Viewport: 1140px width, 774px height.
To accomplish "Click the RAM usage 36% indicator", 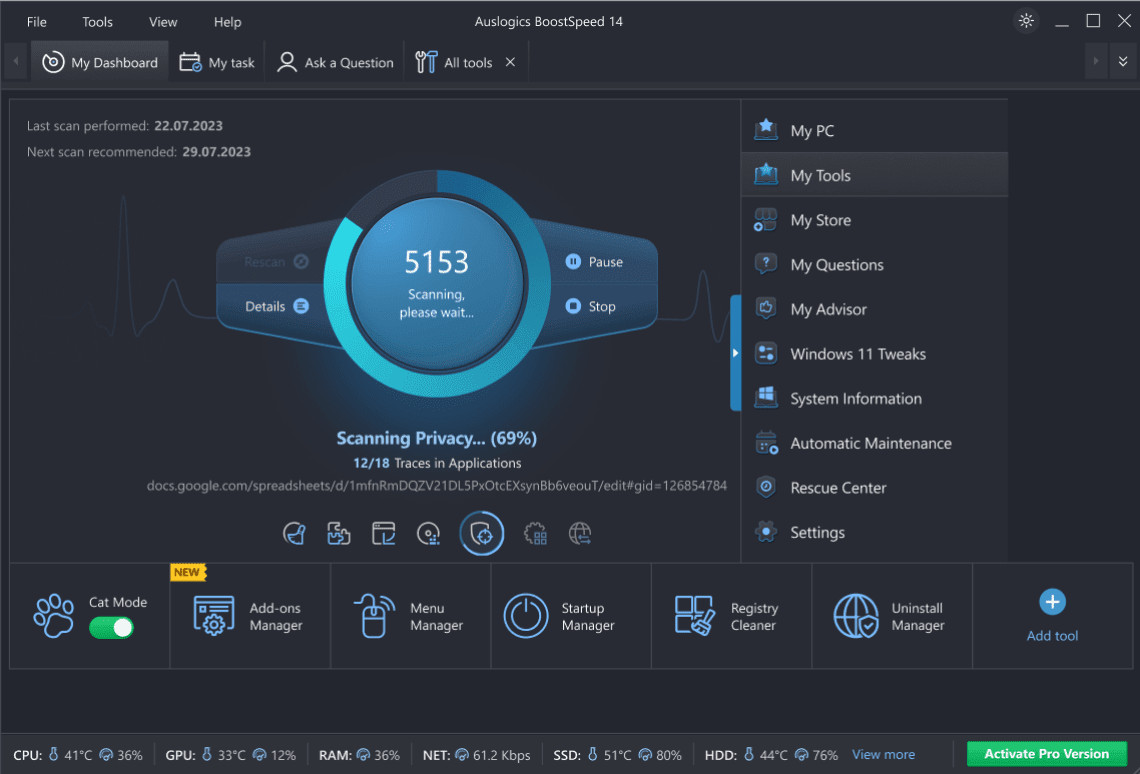I will pyautogui.click(x=378, y=755).
